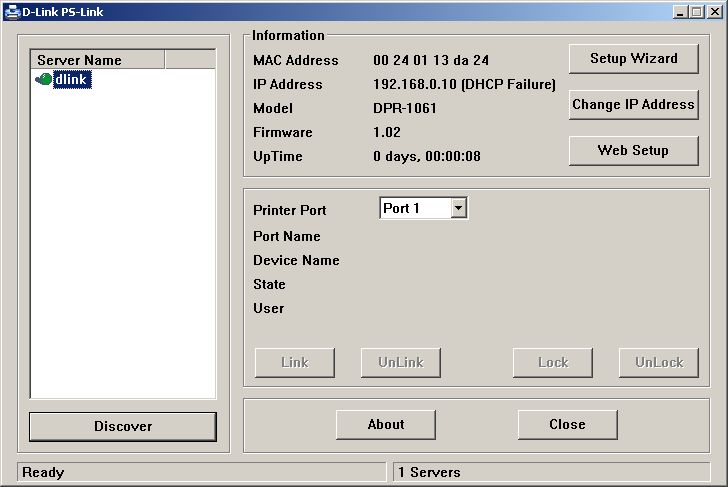Click the UpTime value 0 days, 00:00:08

[427, 157]
